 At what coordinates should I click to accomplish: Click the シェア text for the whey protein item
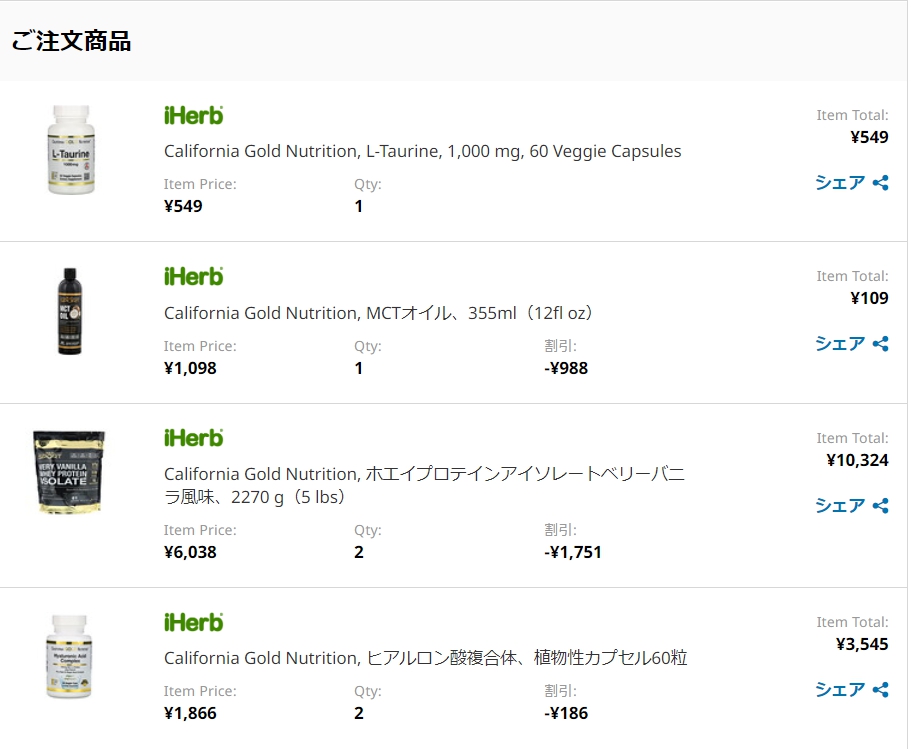[x=840, y=506]
